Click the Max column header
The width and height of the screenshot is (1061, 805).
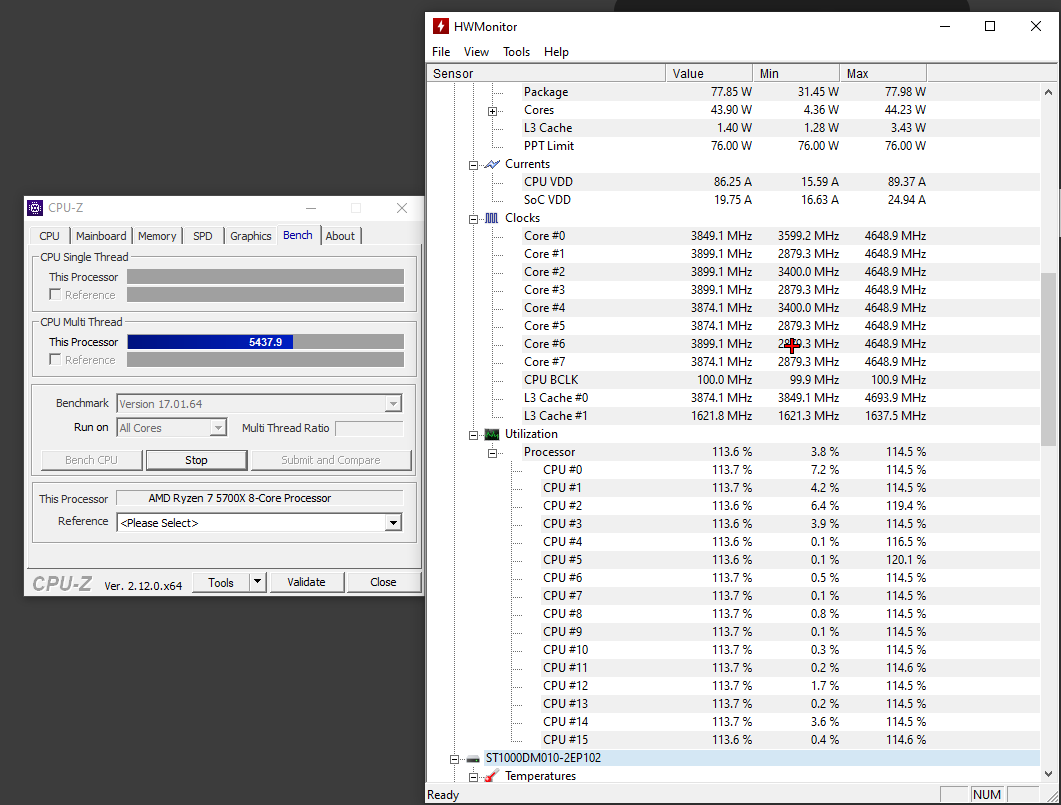pyautogui.click(x=883, y=73)
